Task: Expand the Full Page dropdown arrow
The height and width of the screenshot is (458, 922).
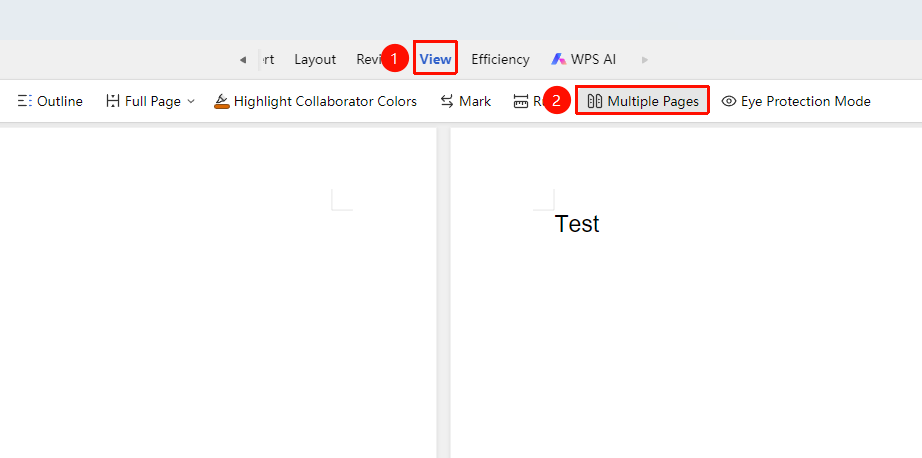Action: (x=191, y=101)
